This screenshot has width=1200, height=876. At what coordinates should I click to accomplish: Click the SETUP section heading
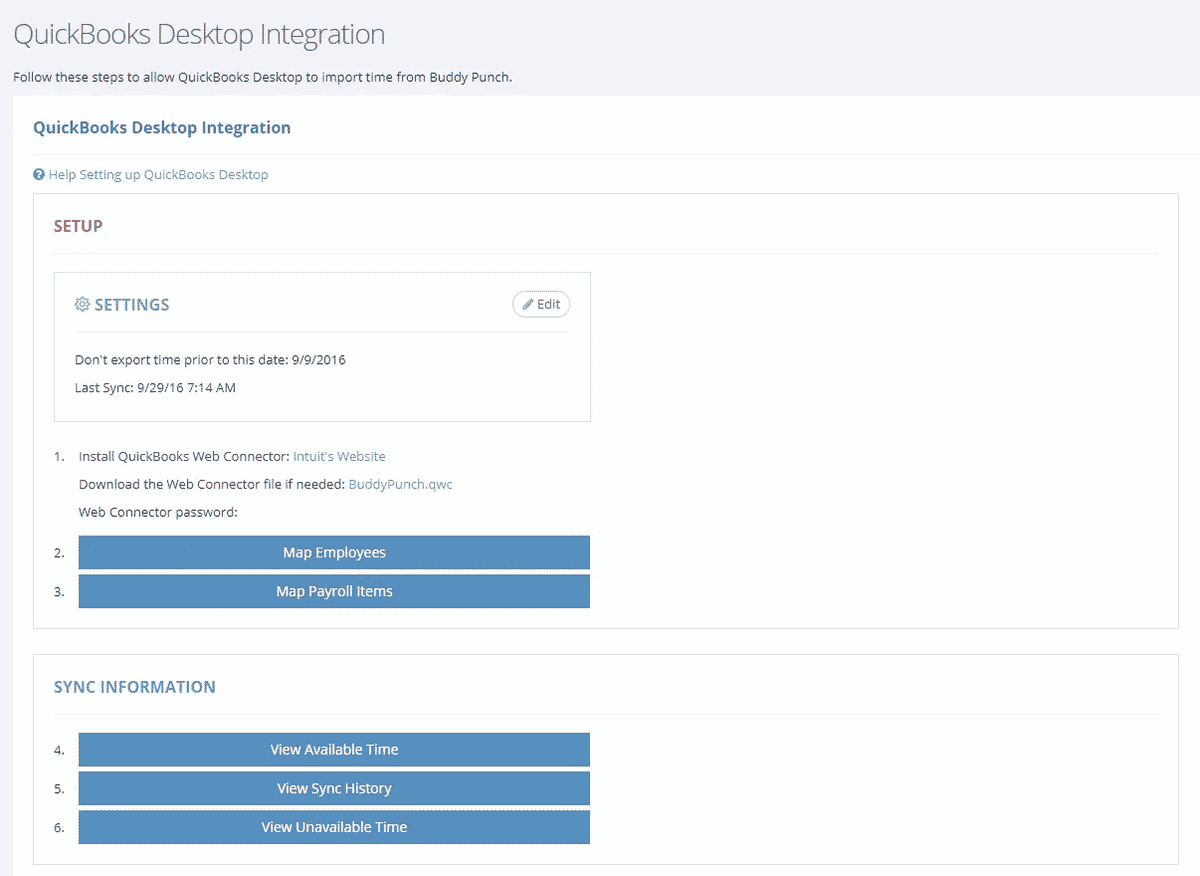pos(78,226)
